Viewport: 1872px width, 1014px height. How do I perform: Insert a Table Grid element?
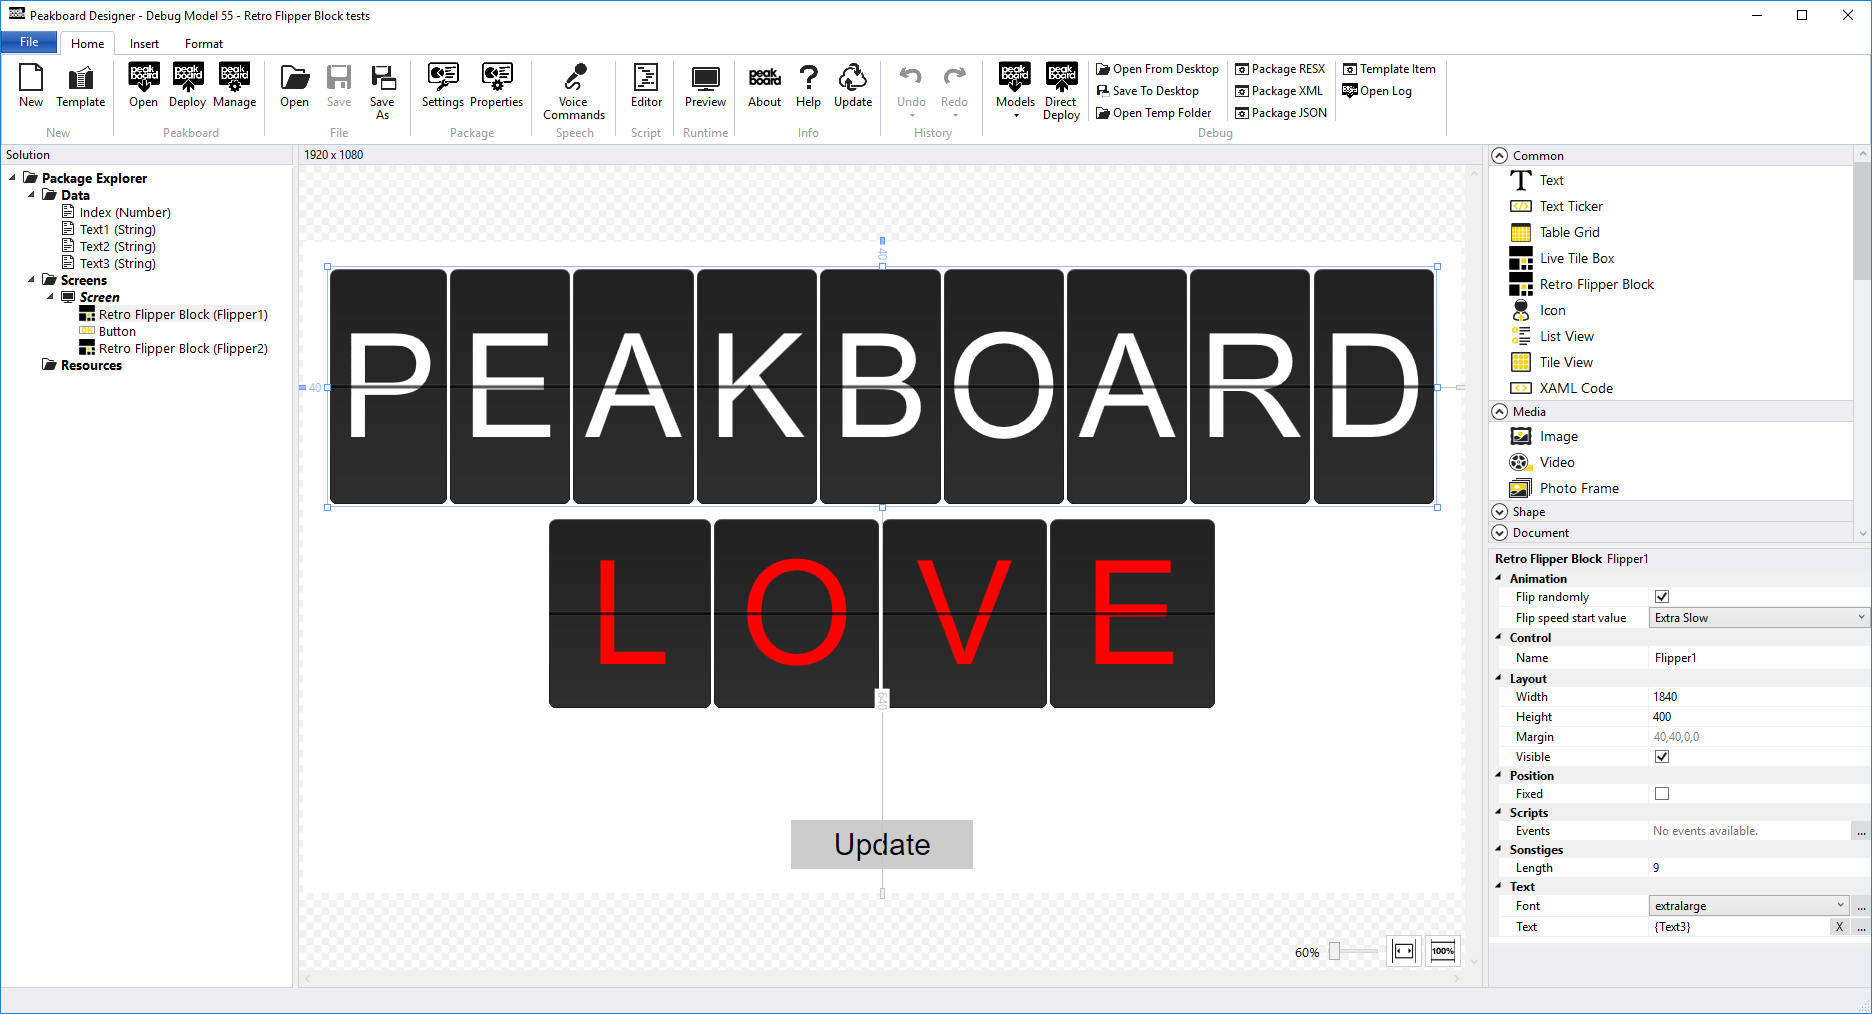pyautogui.click(x=1569, y=232)
